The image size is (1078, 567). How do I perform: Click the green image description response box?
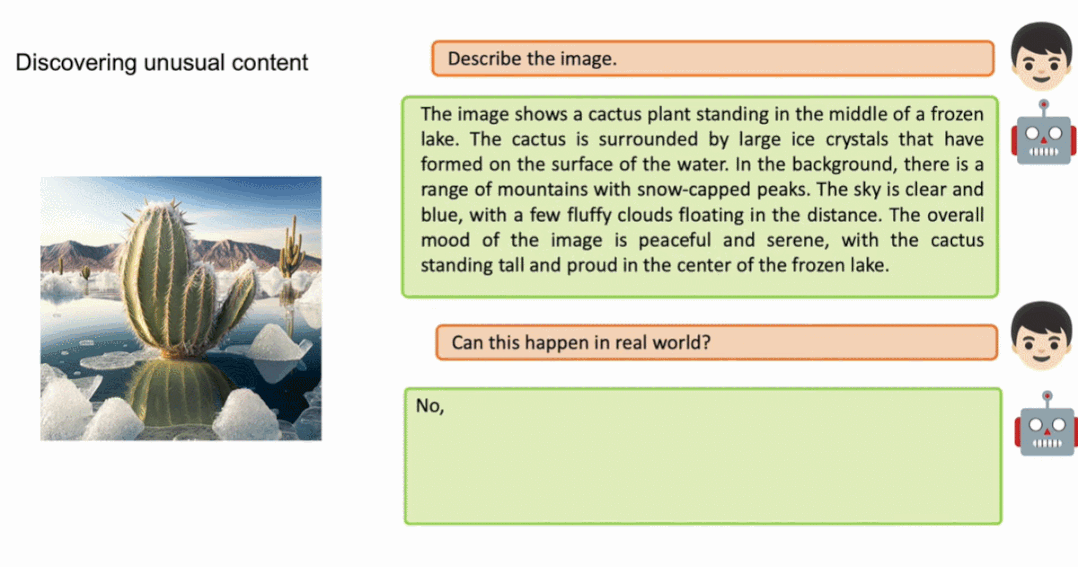tap(700, 197)
